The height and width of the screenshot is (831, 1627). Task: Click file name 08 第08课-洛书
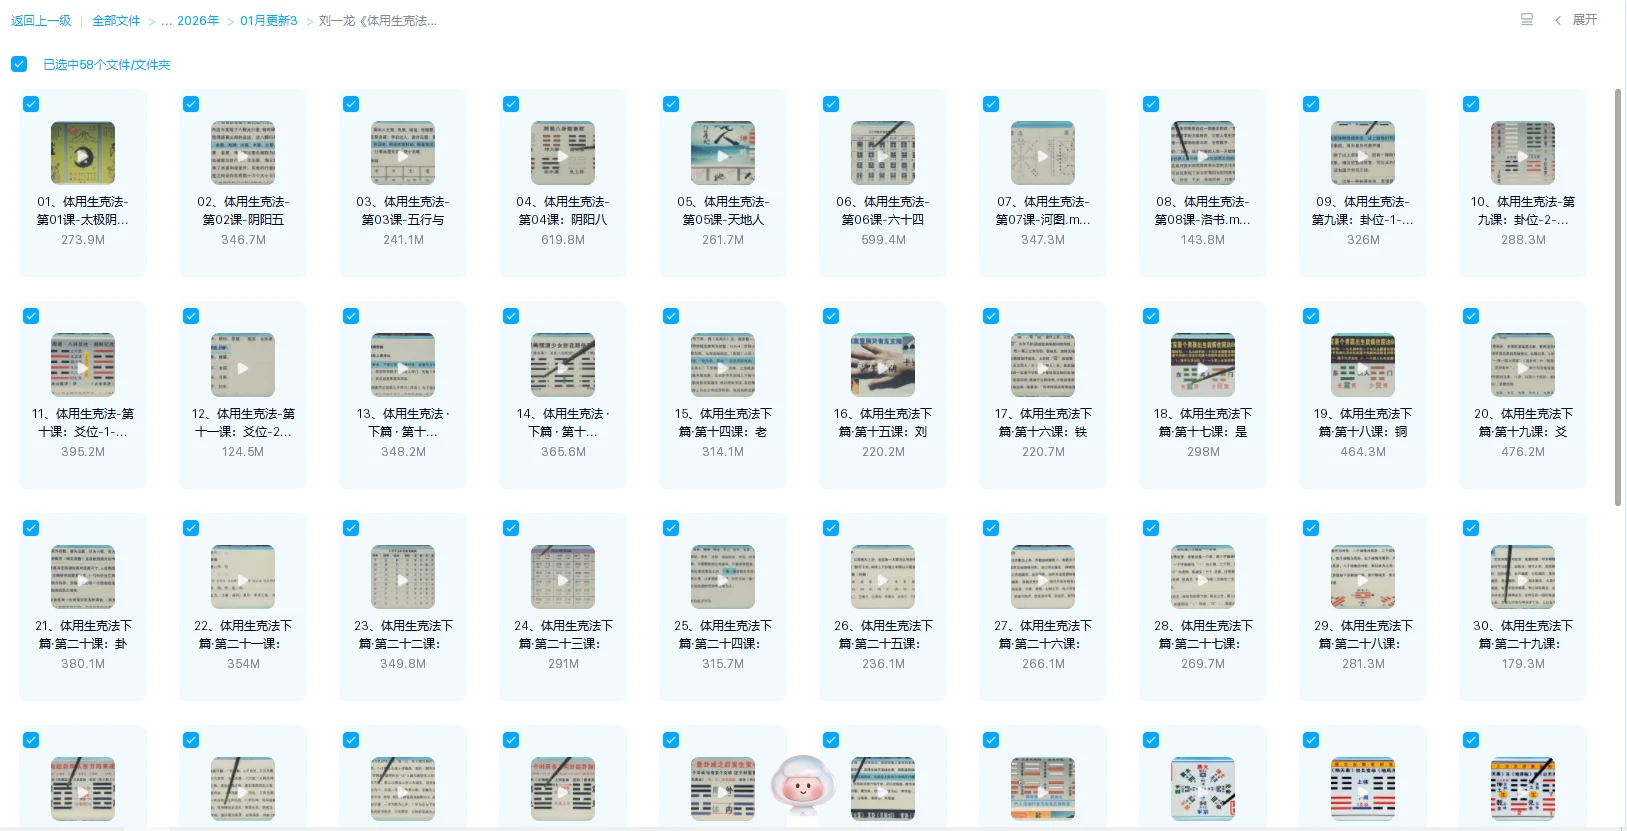[x=1203, y=210]
